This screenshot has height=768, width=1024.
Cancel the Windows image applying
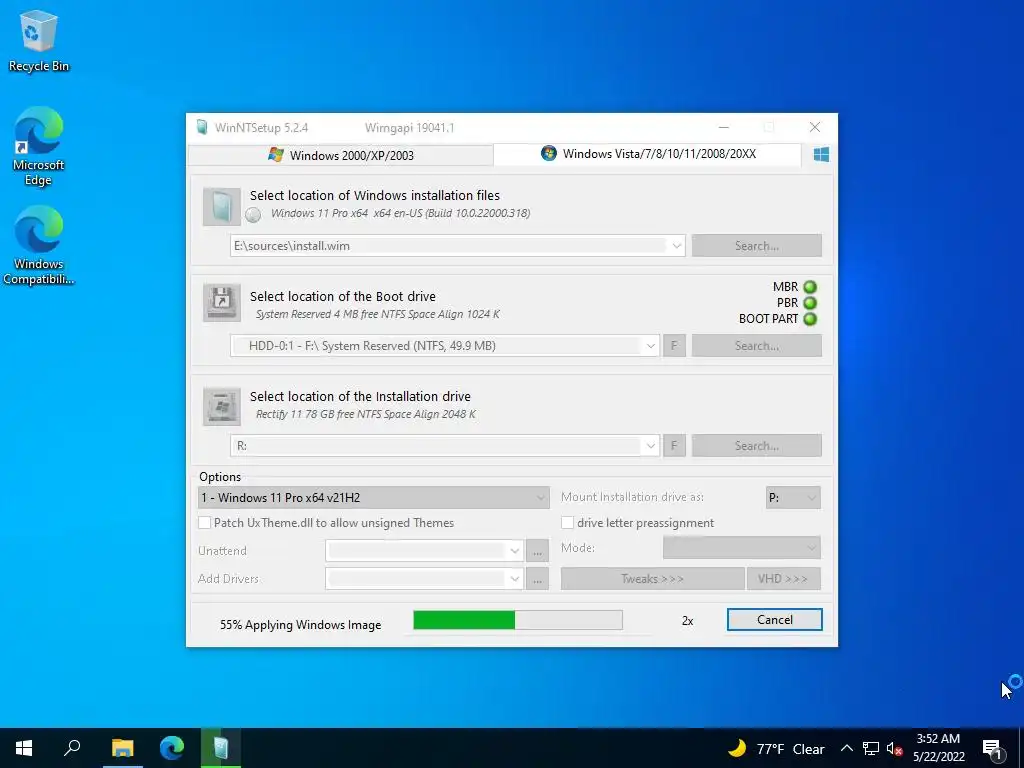775,620
